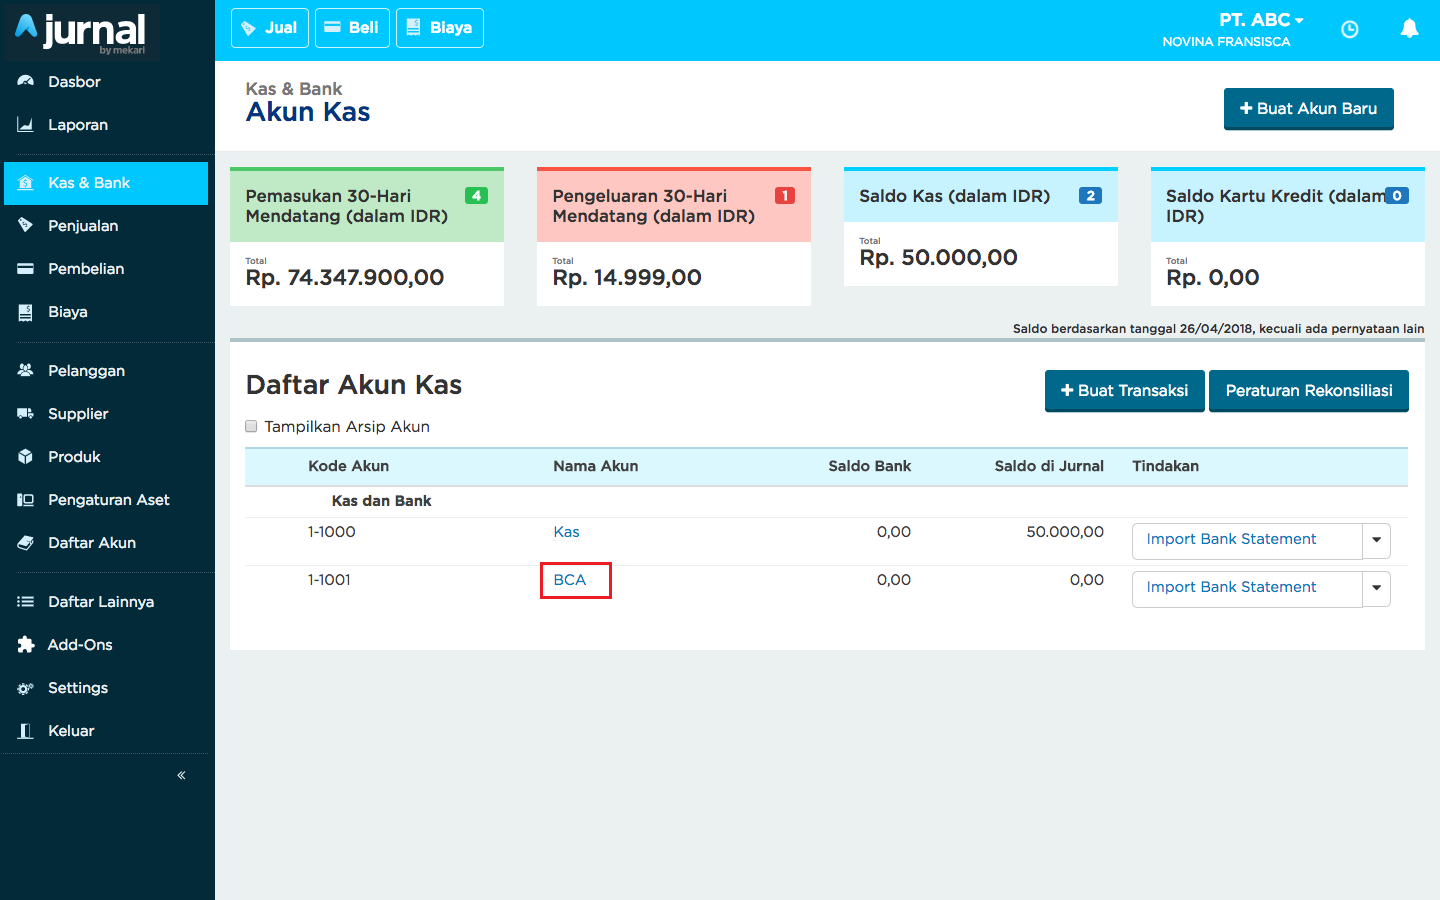Go to Penjualan in the sidebar

pyautogui.click(x=83, y=226)
